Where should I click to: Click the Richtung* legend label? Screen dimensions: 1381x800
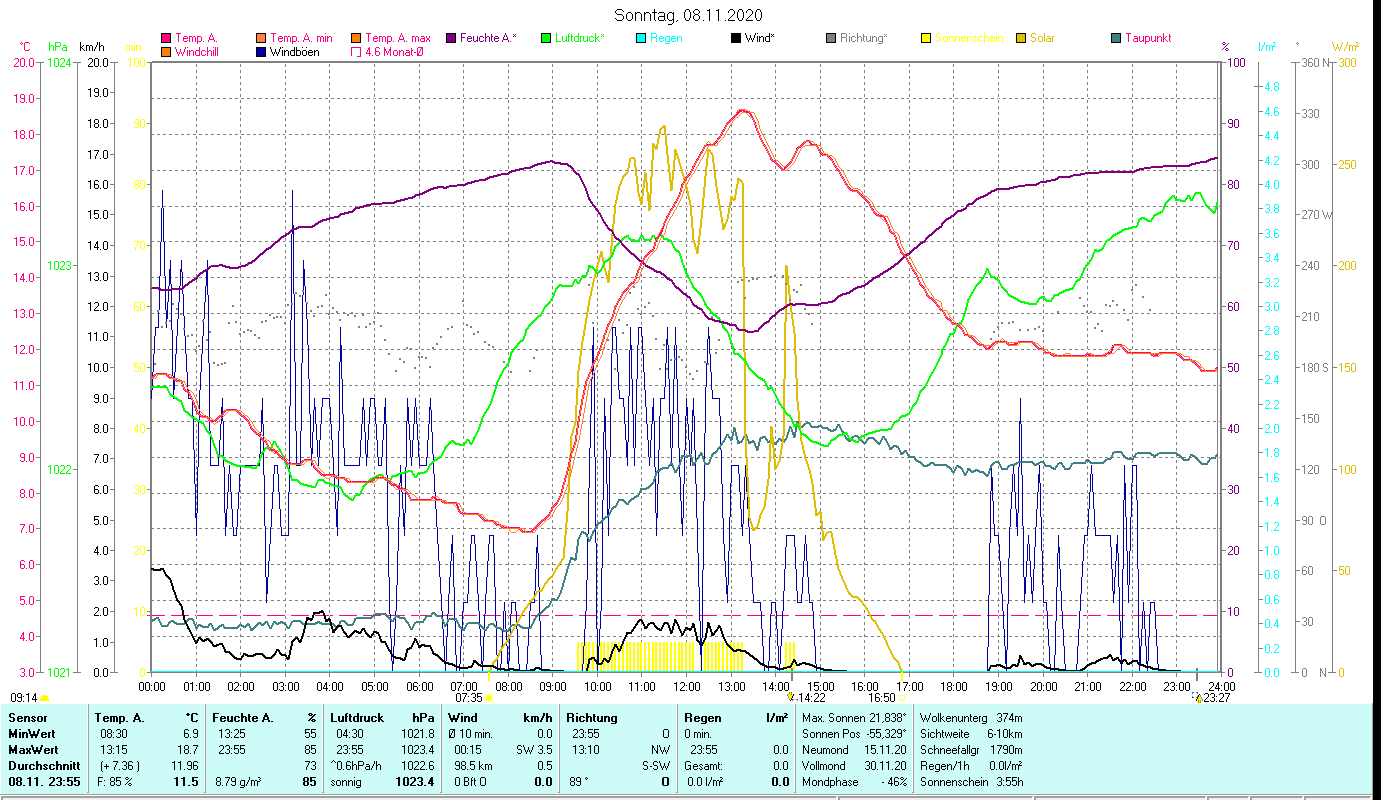[864, 38]
